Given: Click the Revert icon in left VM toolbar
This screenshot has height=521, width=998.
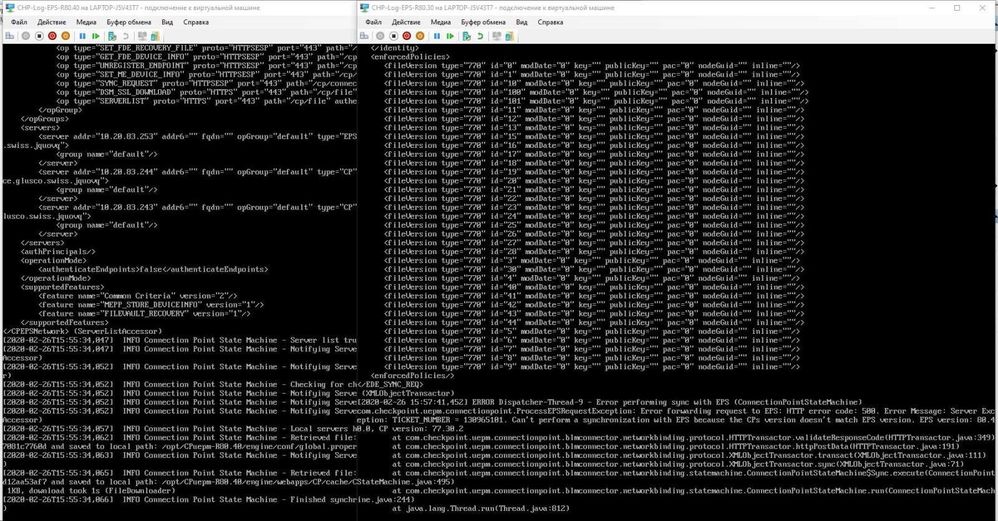Looking at the screenshot, I should (x=123, y=35).
